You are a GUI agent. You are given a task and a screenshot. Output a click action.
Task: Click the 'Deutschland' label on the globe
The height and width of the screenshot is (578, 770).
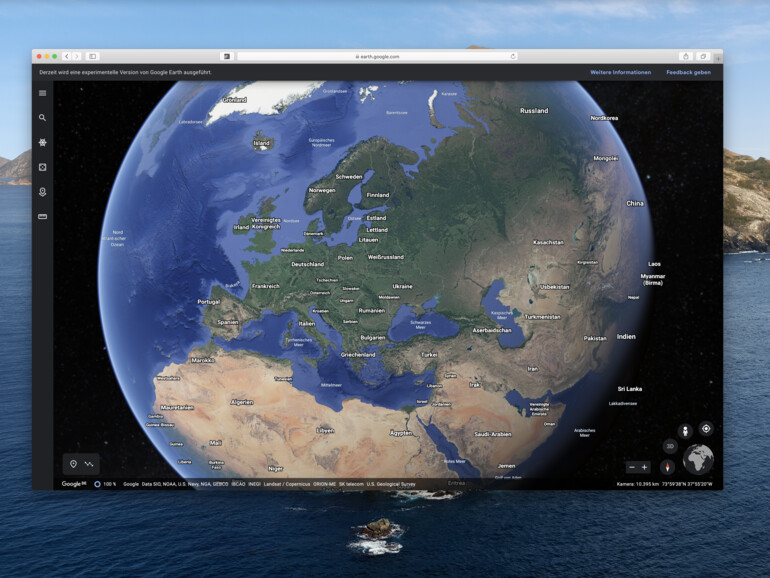pos(308,264)
